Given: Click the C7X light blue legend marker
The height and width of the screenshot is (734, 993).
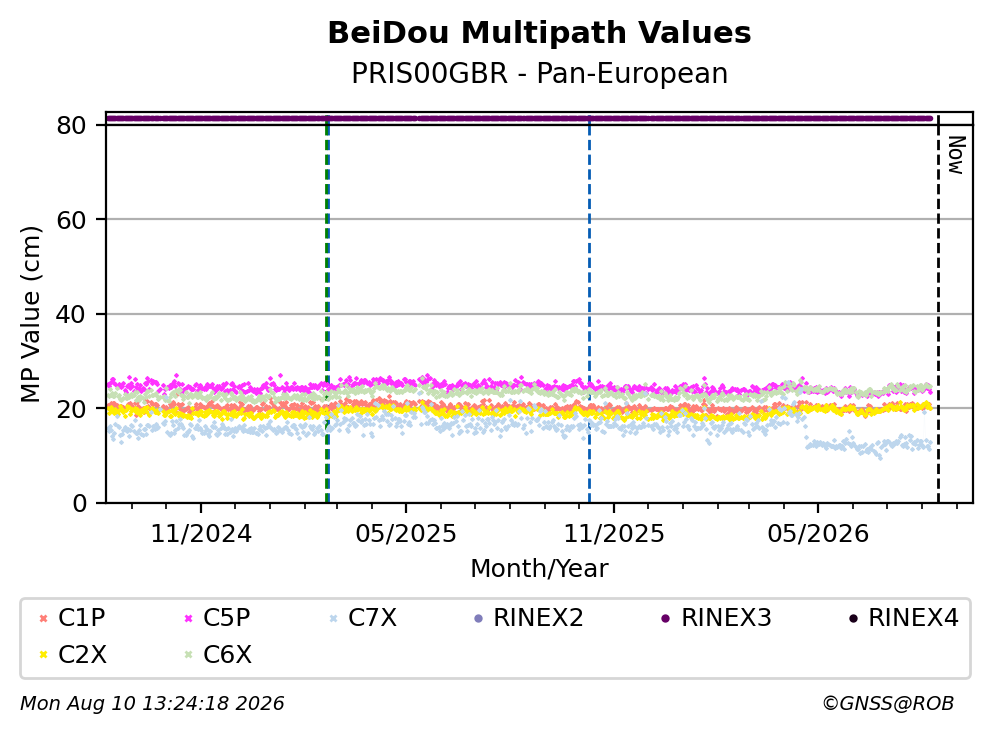Looking at the screenshot, I should click(333, 618).
